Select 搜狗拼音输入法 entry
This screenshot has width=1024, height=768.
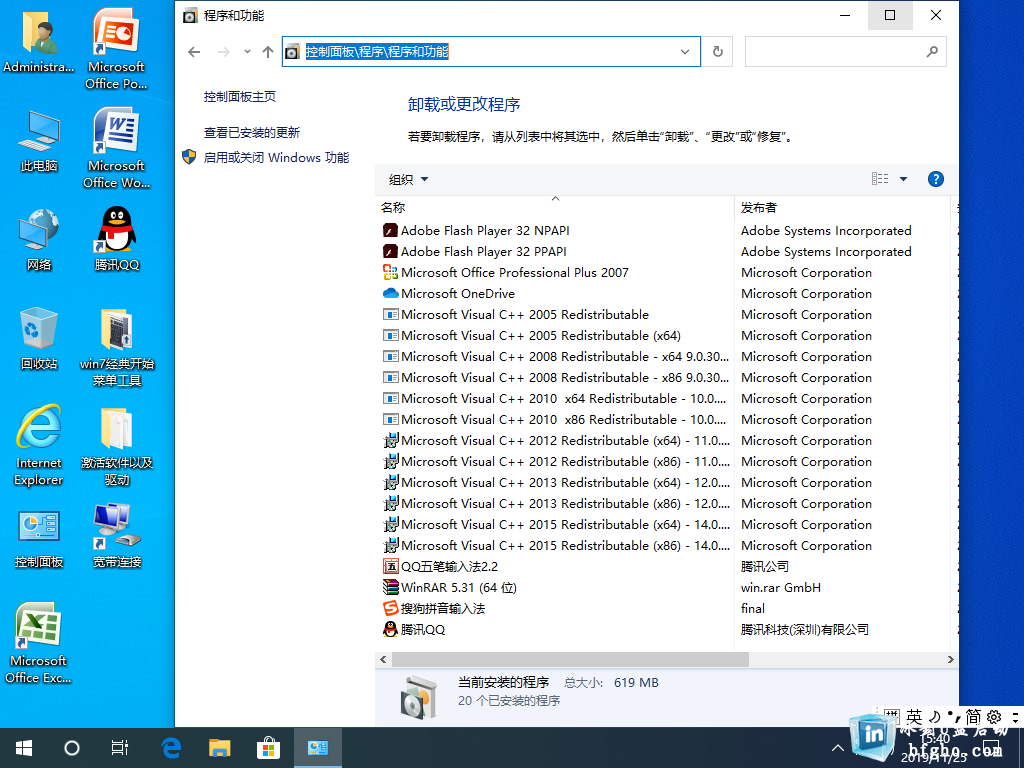click(443, 609)
